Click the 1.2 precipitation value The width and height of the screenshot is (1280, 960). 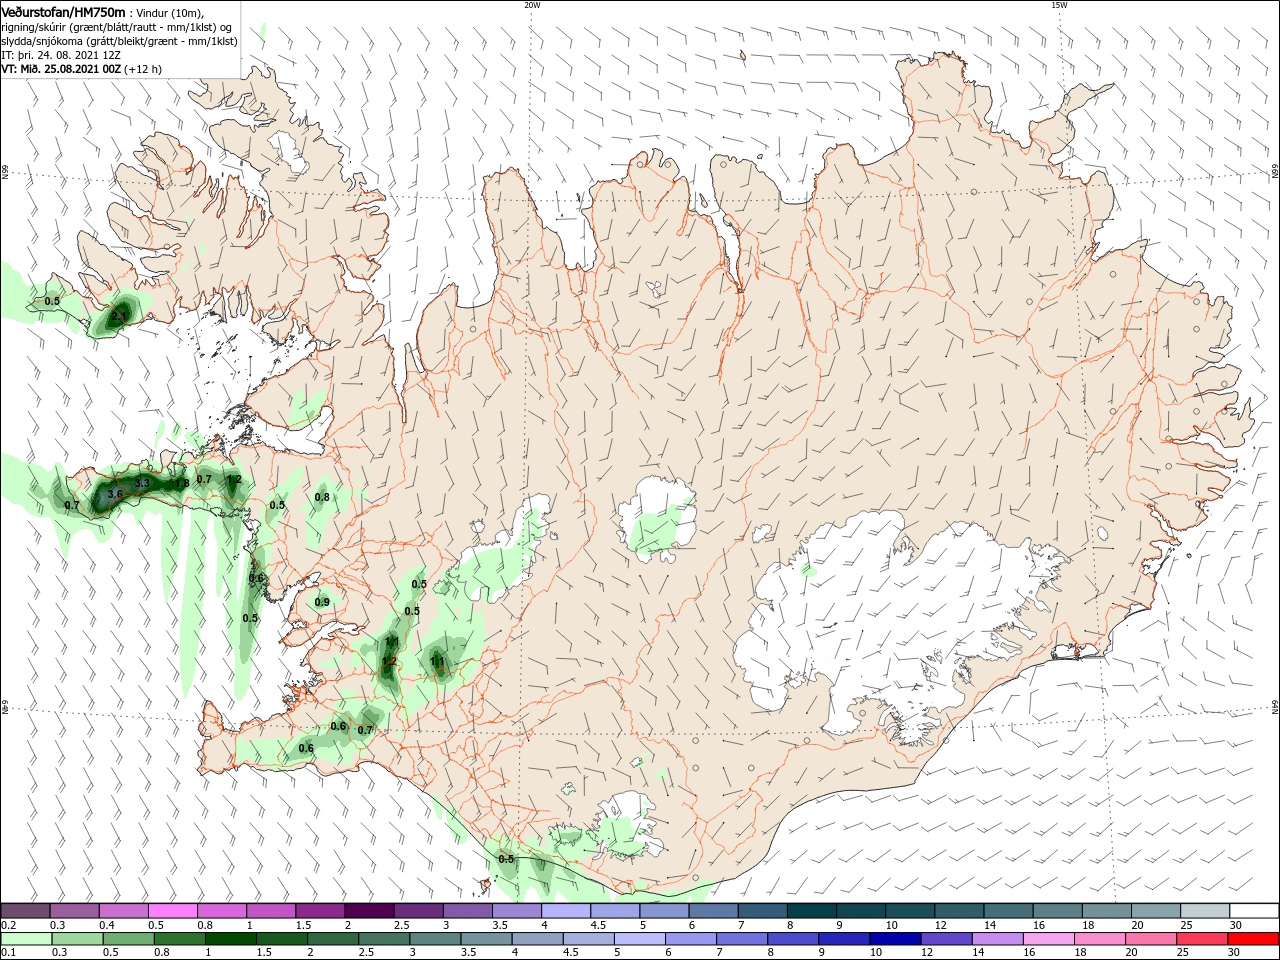(235, 480)
